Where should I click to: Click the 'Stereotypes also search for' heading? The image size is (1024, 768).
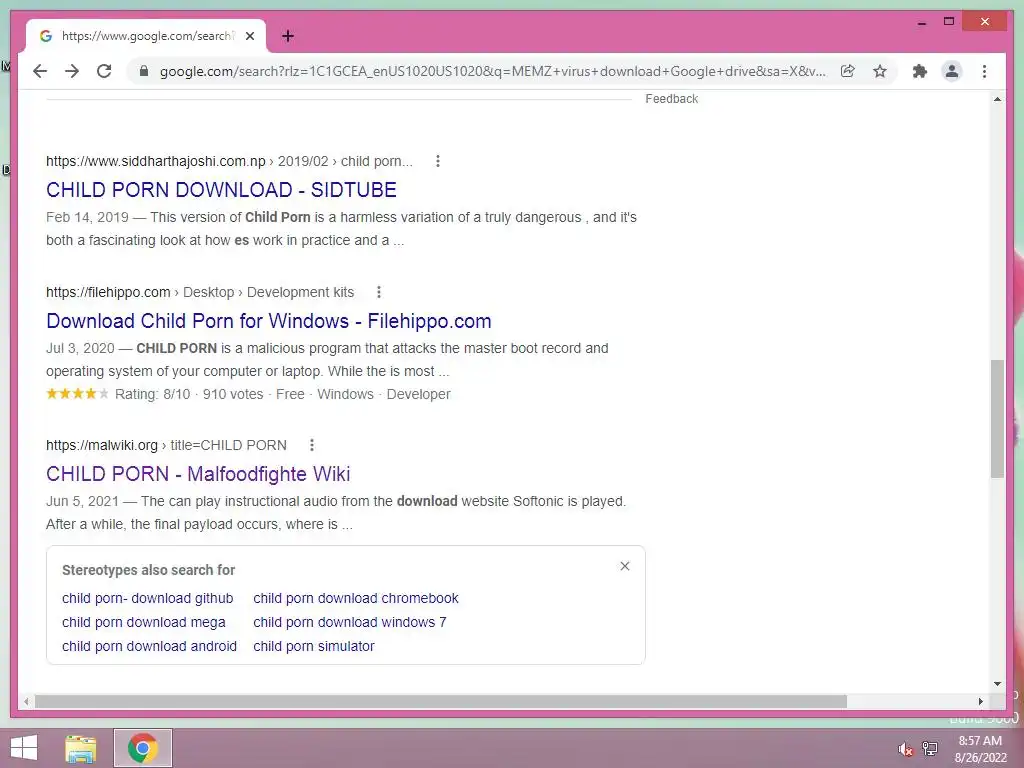point(148,569)
